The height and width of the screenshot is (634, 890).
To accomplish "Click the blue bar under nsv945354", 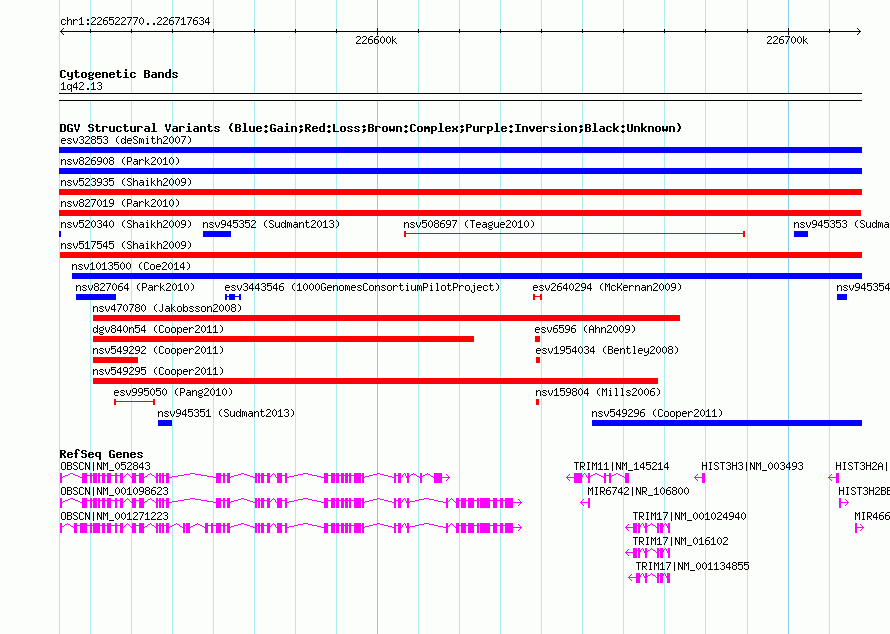I will 842,297.
